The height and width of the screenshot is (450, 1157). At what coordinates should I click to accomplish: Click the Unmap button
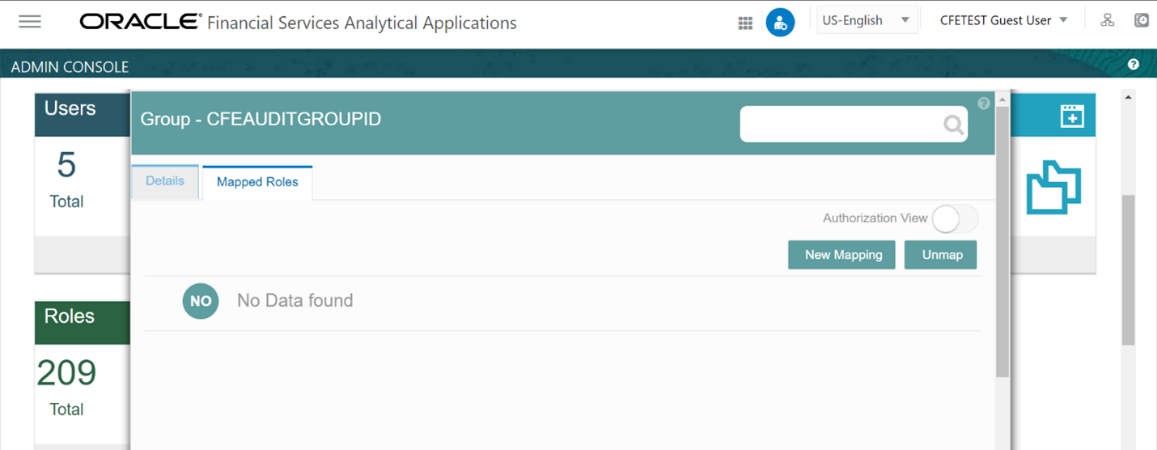pyautogui.click(x=941, y=255)
